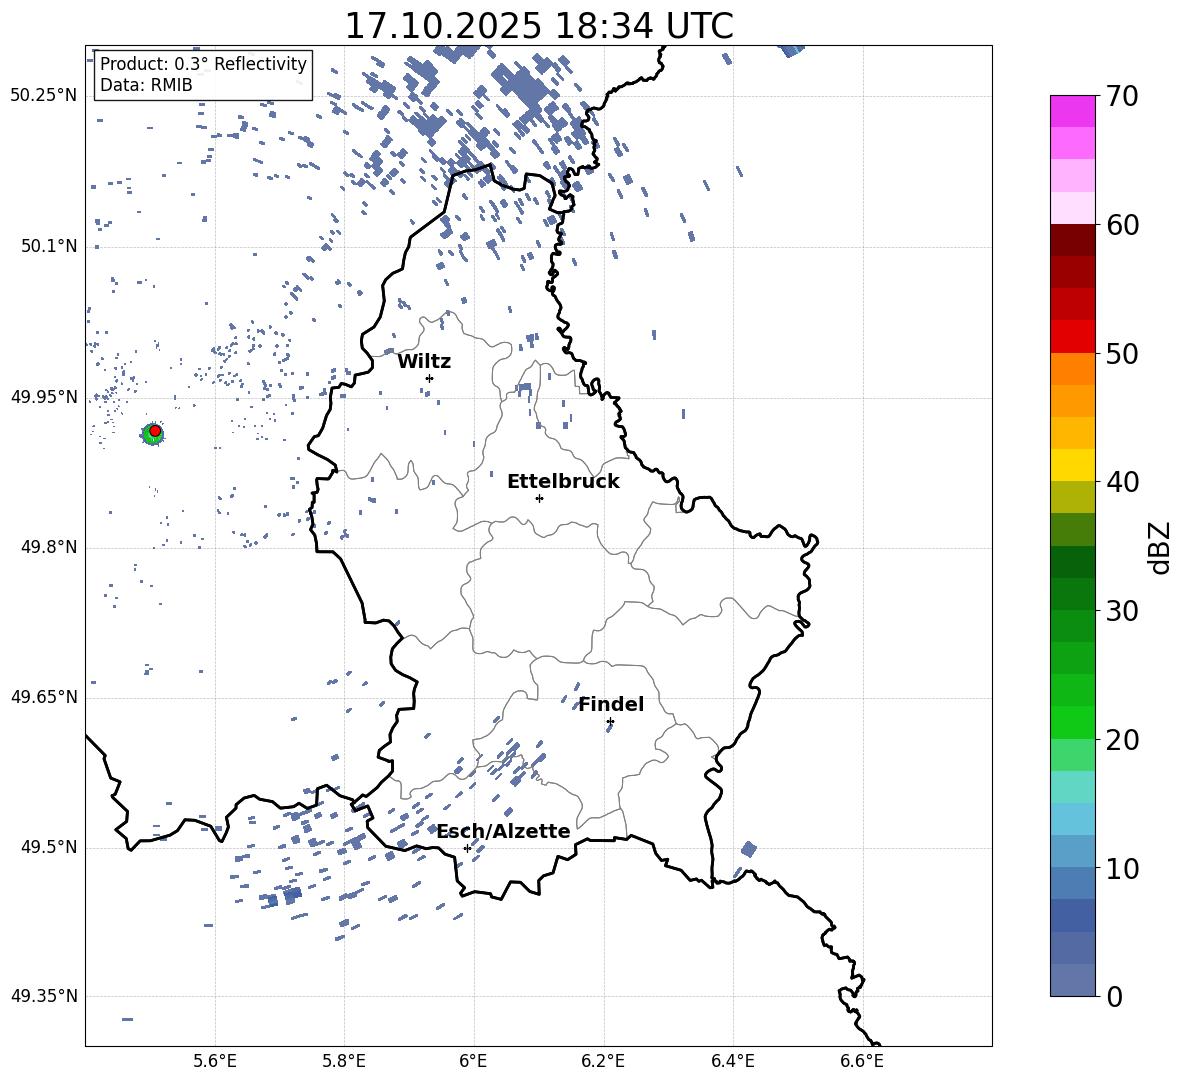1184x1081 pixels.
Task: Click the title 17.10.2025 18:34 UTC
Action: [539, 26]
